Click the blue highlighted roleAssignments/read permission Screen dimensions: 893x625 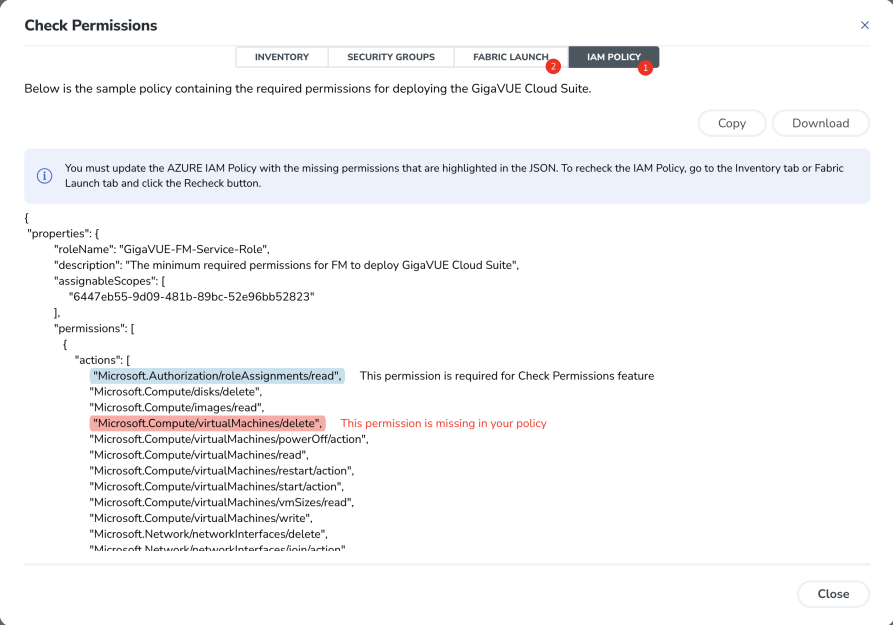(217, 376)
